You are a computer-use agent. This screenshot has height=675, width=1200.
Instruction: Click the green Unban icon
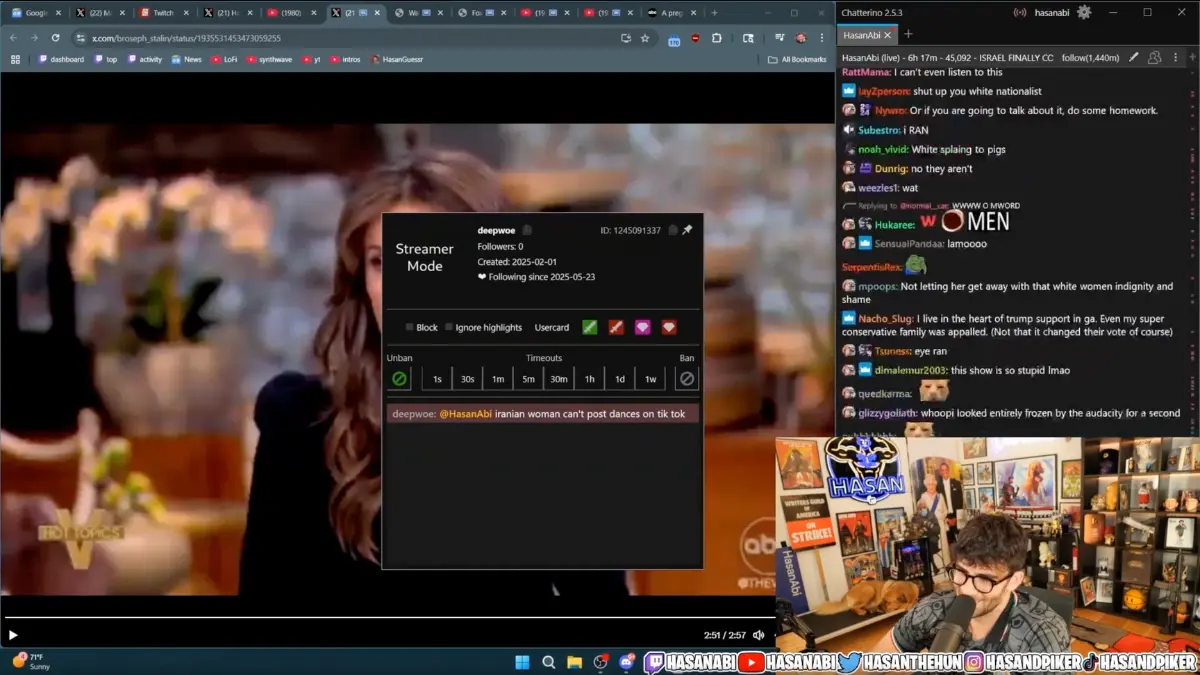(x=399, y=379)
